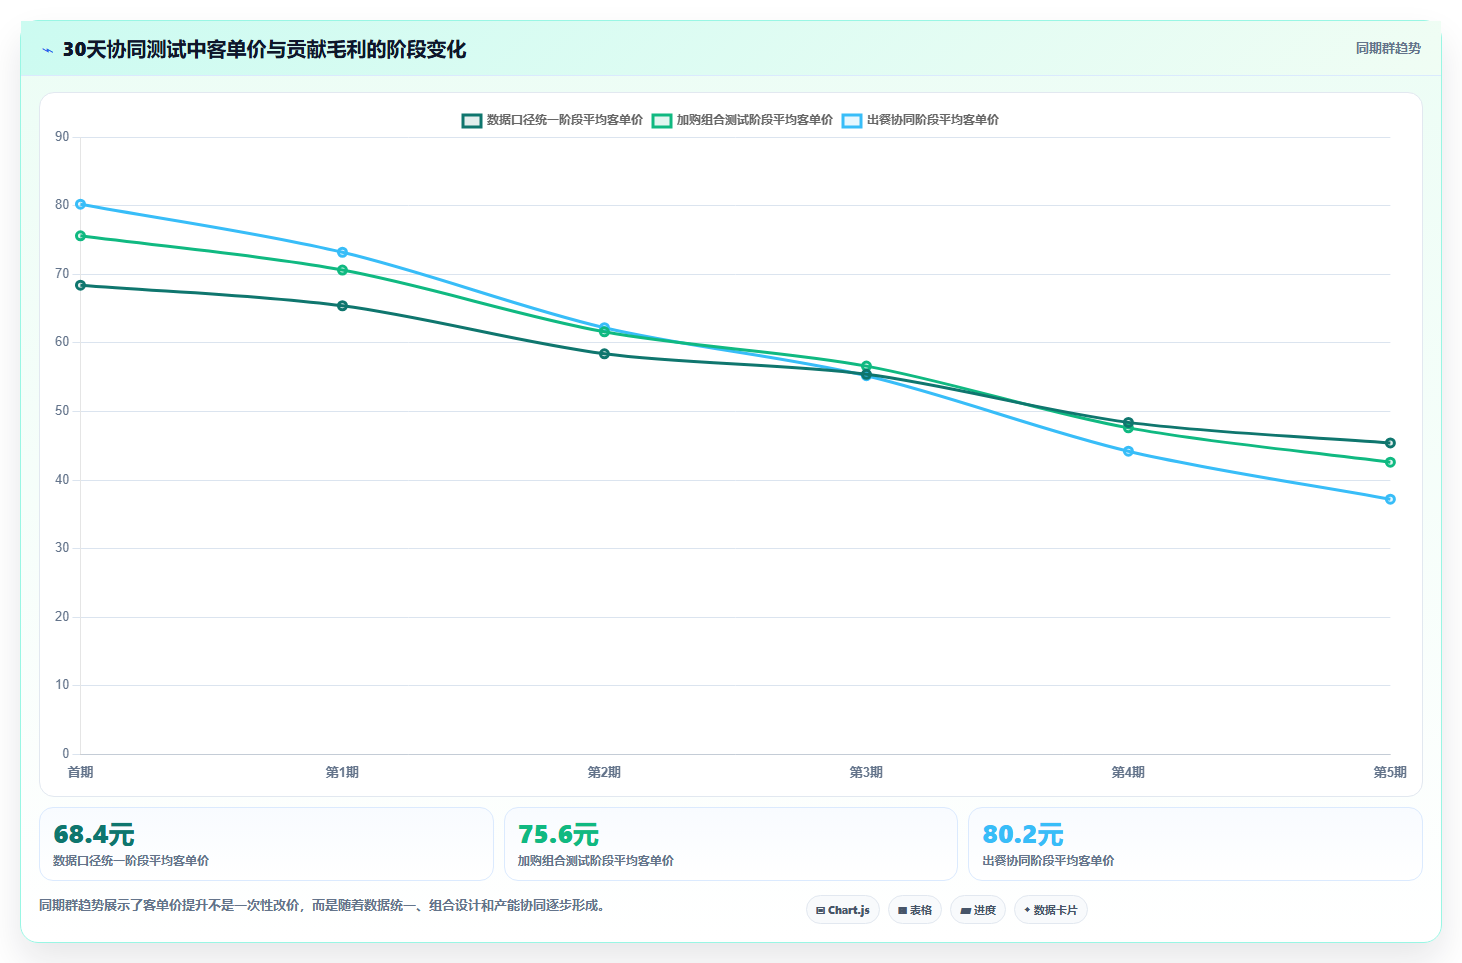Toggle the 出餐协同阶段平均客单价 legend series

point(920,120)
